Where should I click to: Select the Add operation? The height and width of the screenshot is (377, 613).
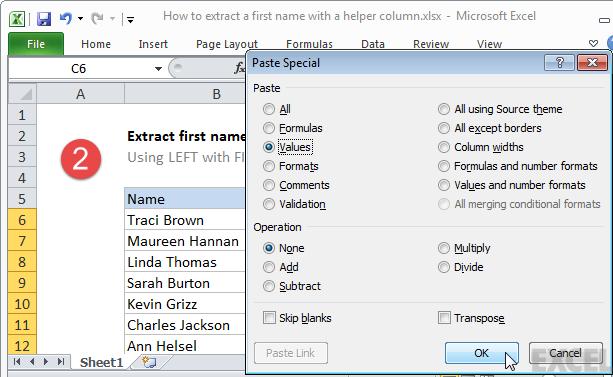[269, 267]
